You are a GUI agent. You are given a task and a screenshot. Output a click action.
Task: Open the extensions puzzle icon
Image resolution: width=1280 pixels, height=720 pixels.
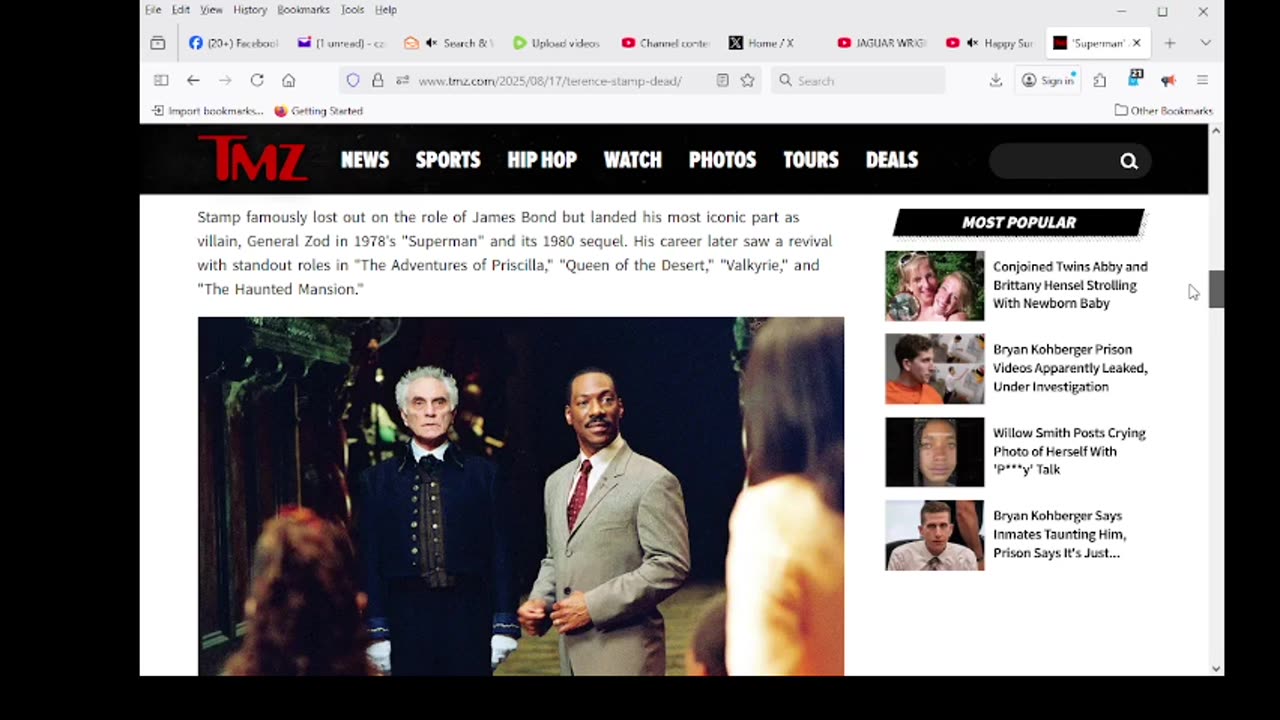[x=1100, y=81]
